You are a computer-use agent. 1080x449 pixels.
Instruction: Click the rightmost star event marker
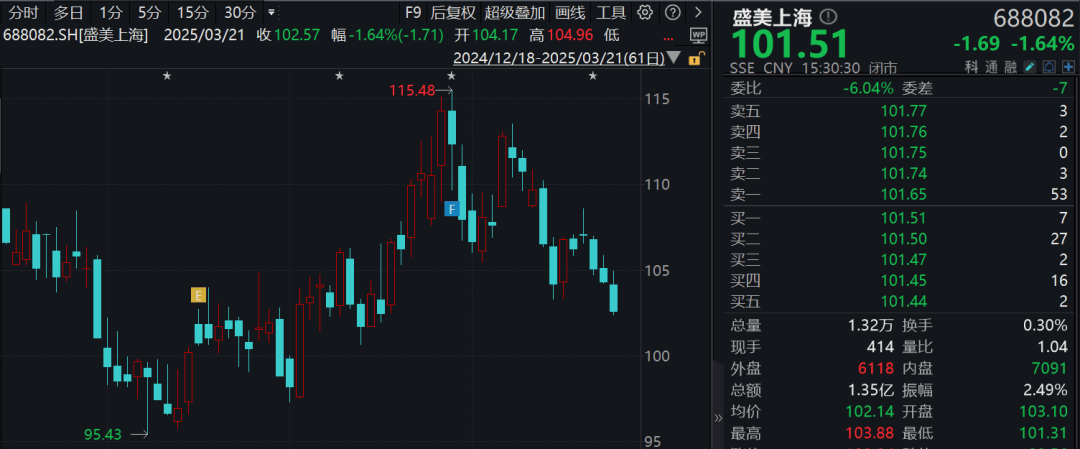593,76
